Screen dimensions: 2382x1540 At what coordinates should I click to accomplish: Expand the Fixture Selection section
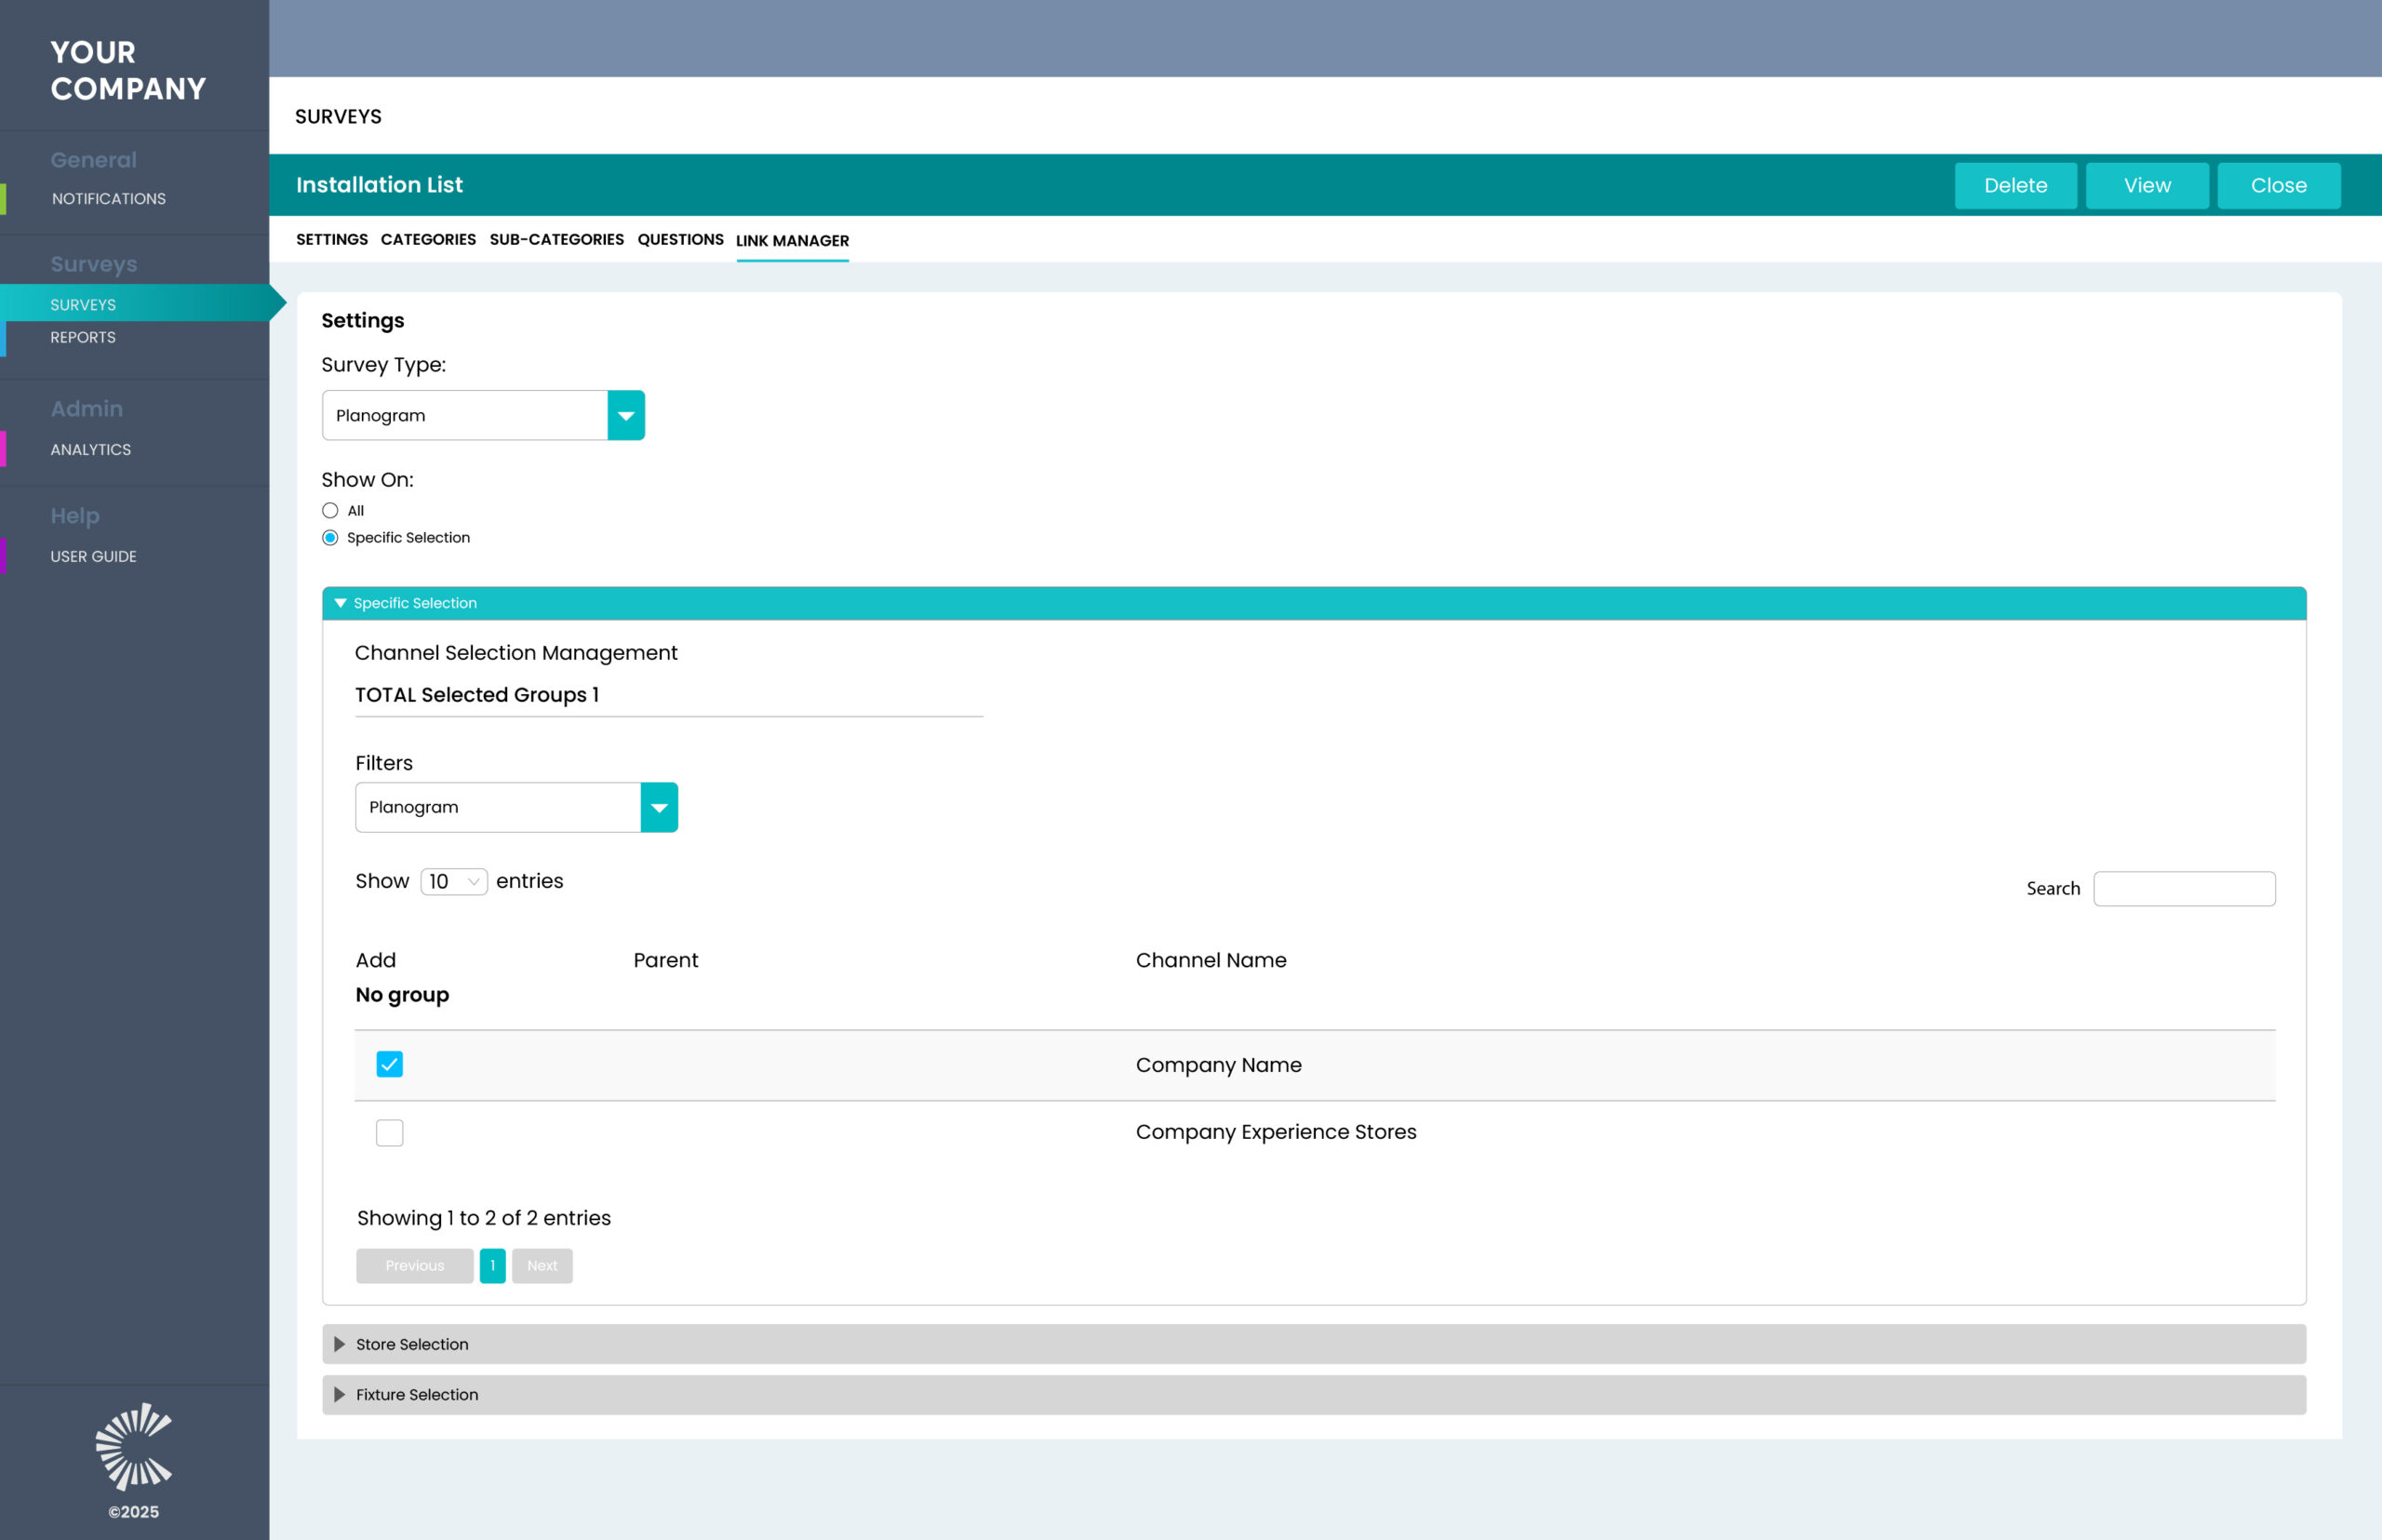tap(1314, 1394)
